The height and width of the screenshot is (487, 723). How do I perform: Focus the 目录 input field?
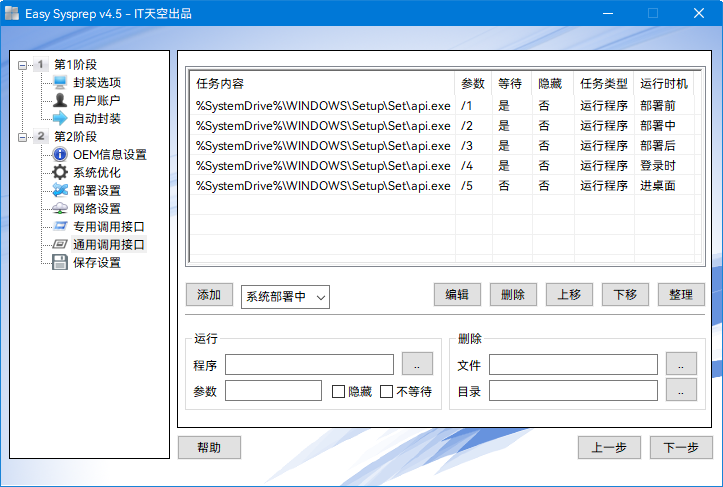[x=573, y=391]
